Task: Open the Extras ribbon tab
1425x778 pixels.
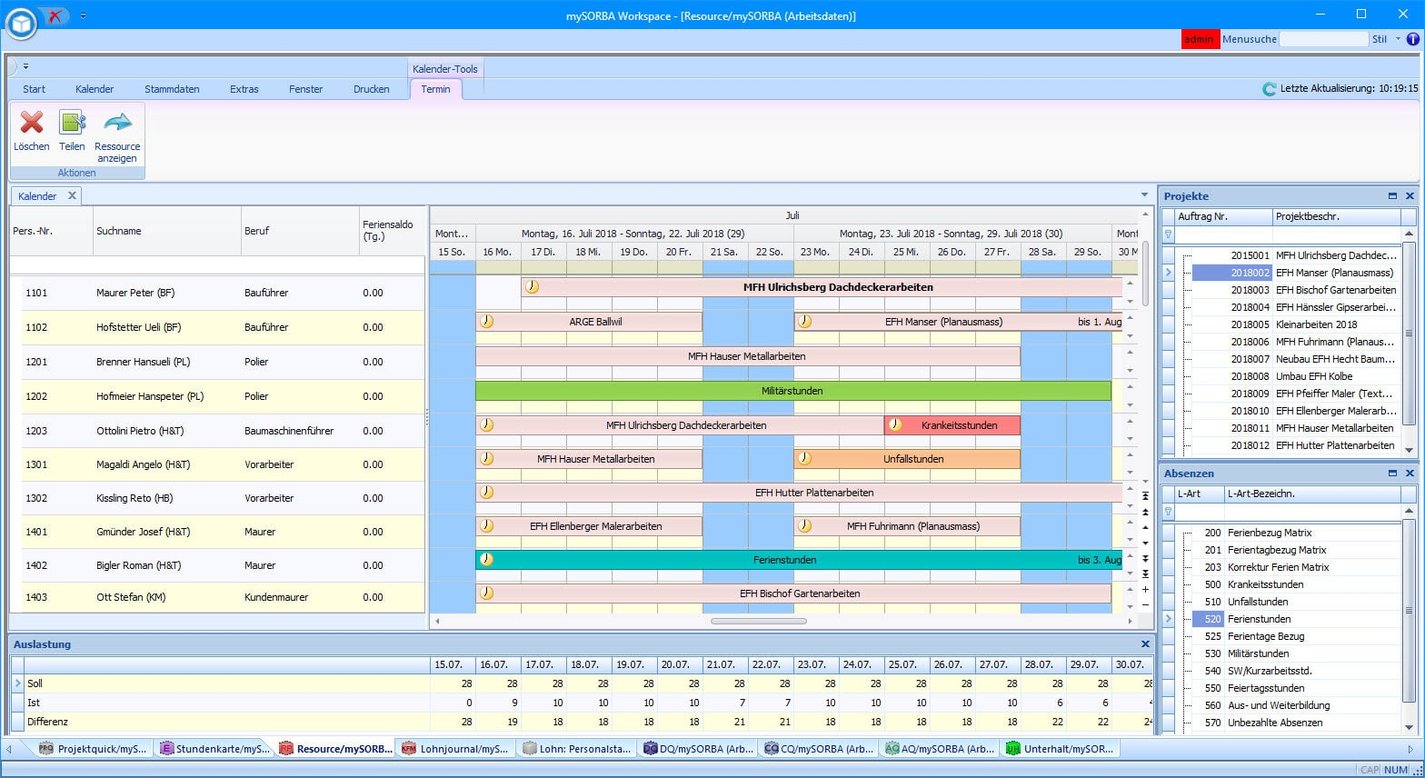Action: (244, 89)
